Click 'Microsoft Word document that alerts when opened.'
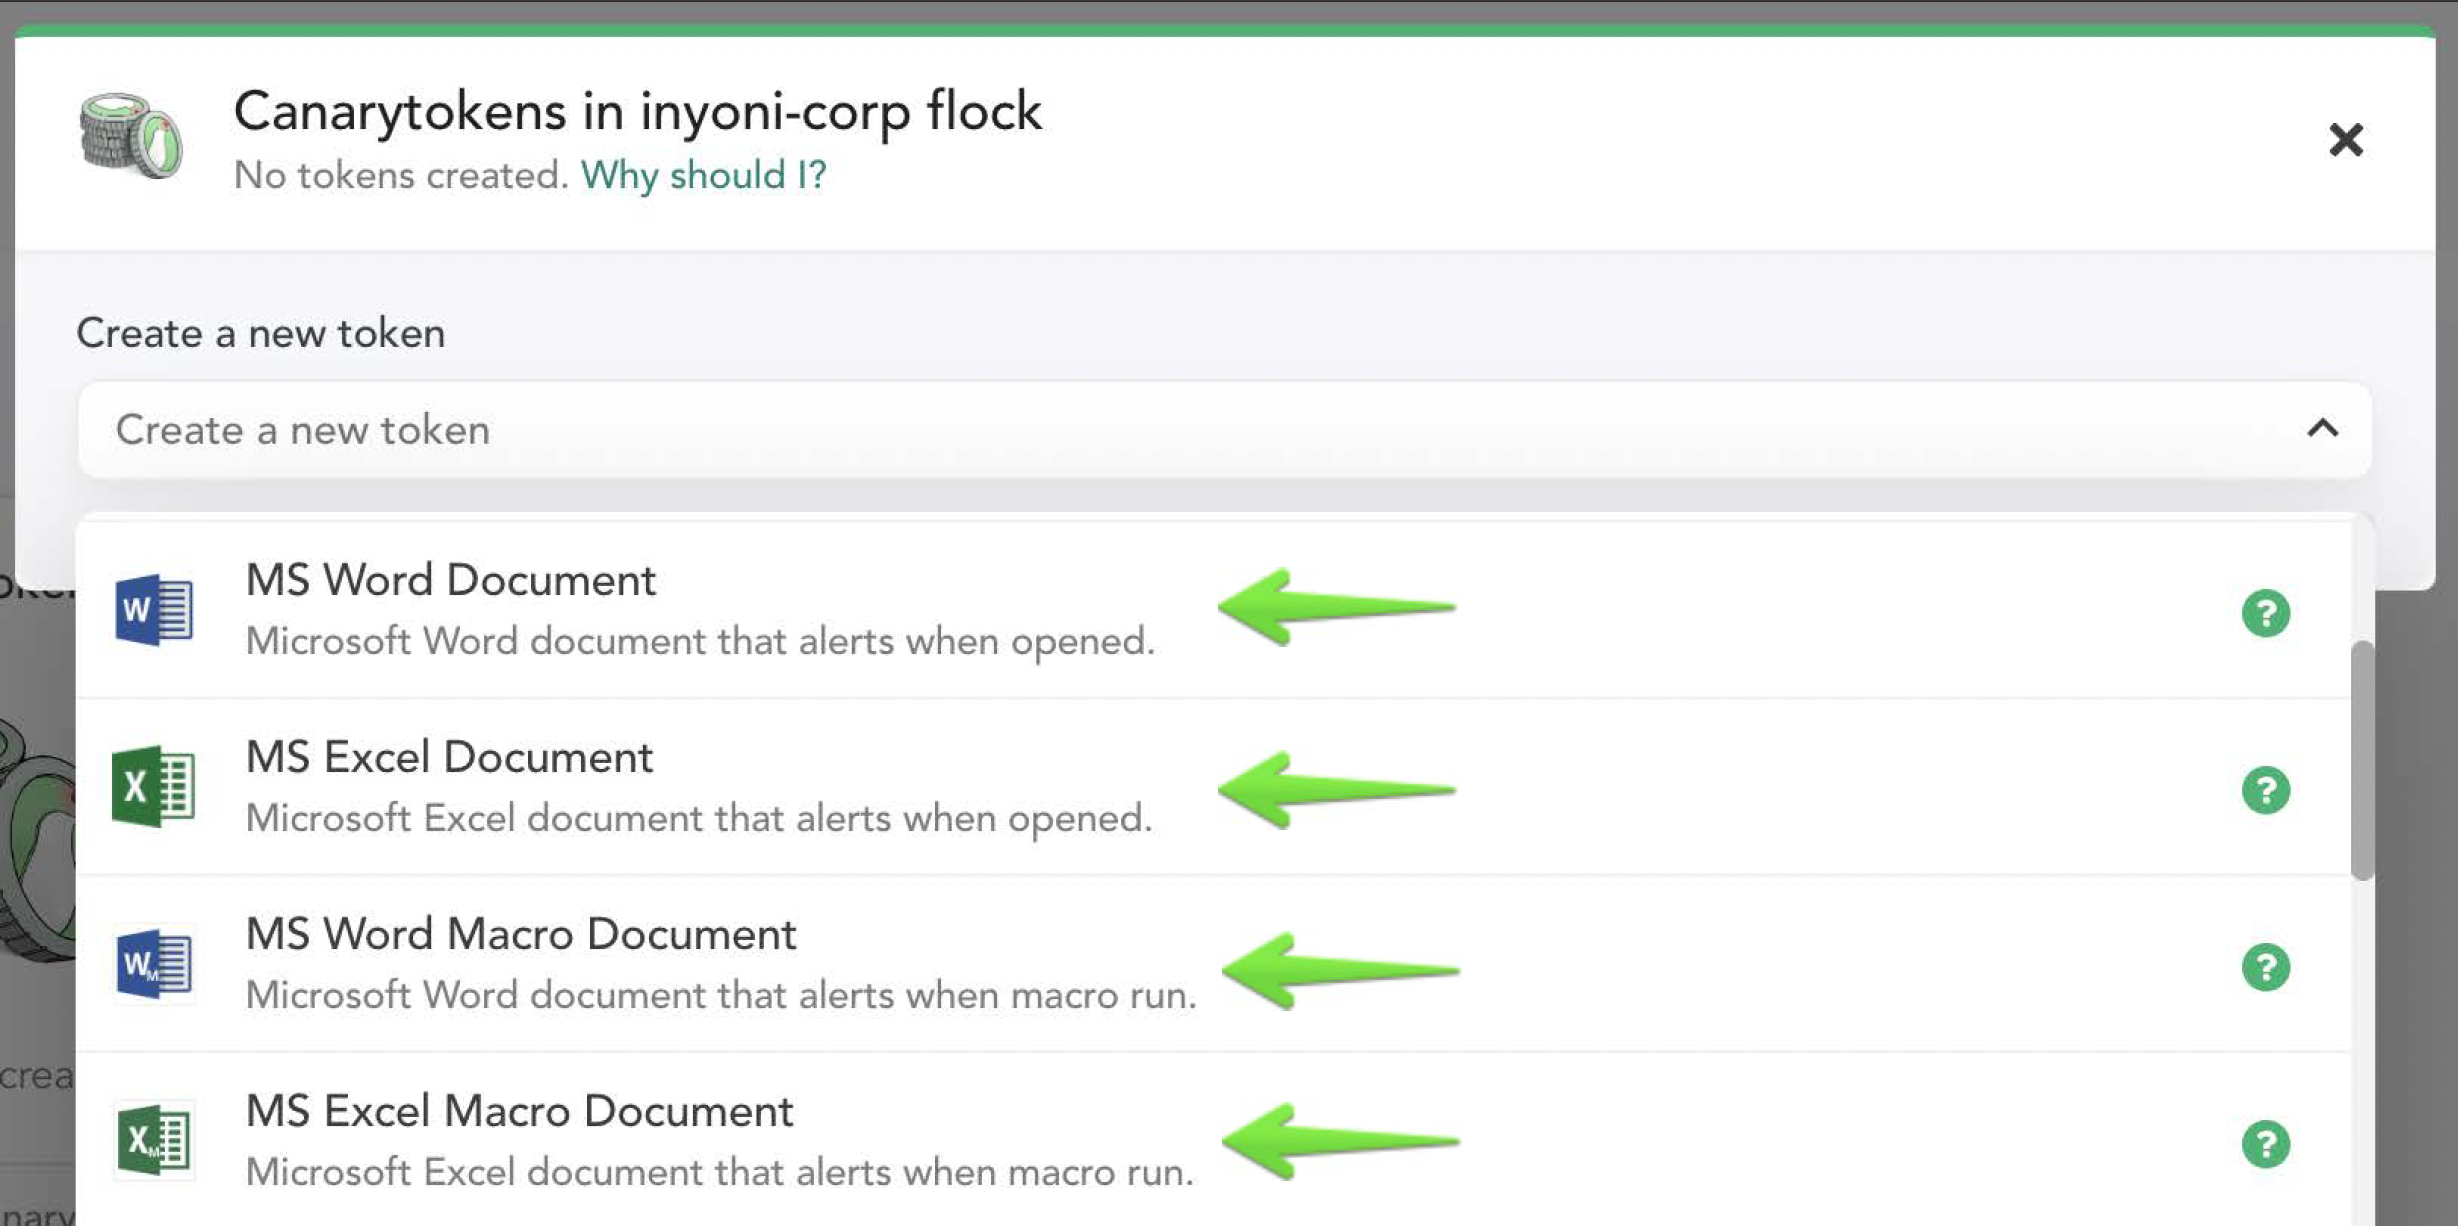 pyautogui.click(x=700, y=641)
